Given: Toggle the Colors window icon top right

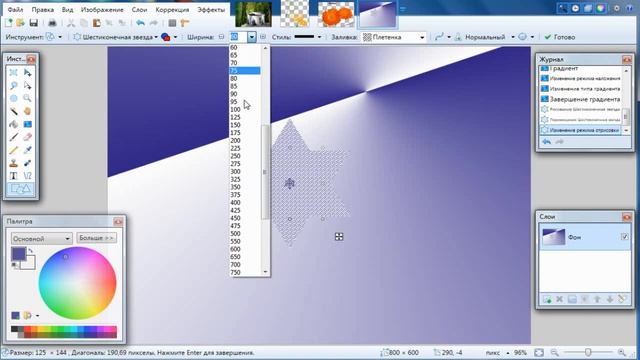Looking at the screenshot, I should pos(601,8).
